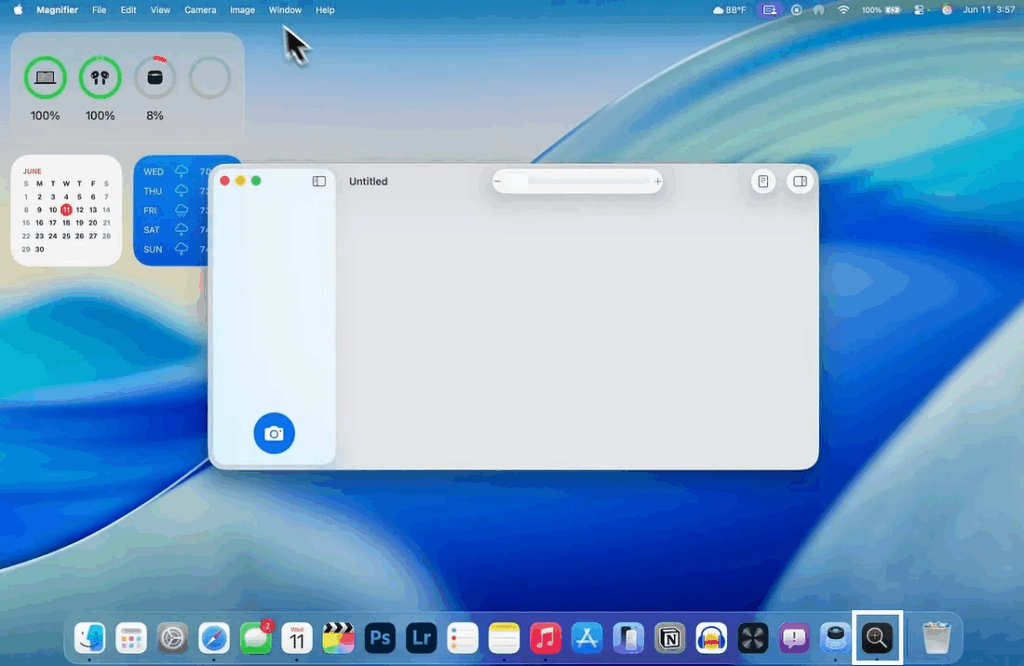The width and height of the screenshot is (1024, 666).
Task: Click the middle of the zoom slider
Action: (x=577, y=181)
